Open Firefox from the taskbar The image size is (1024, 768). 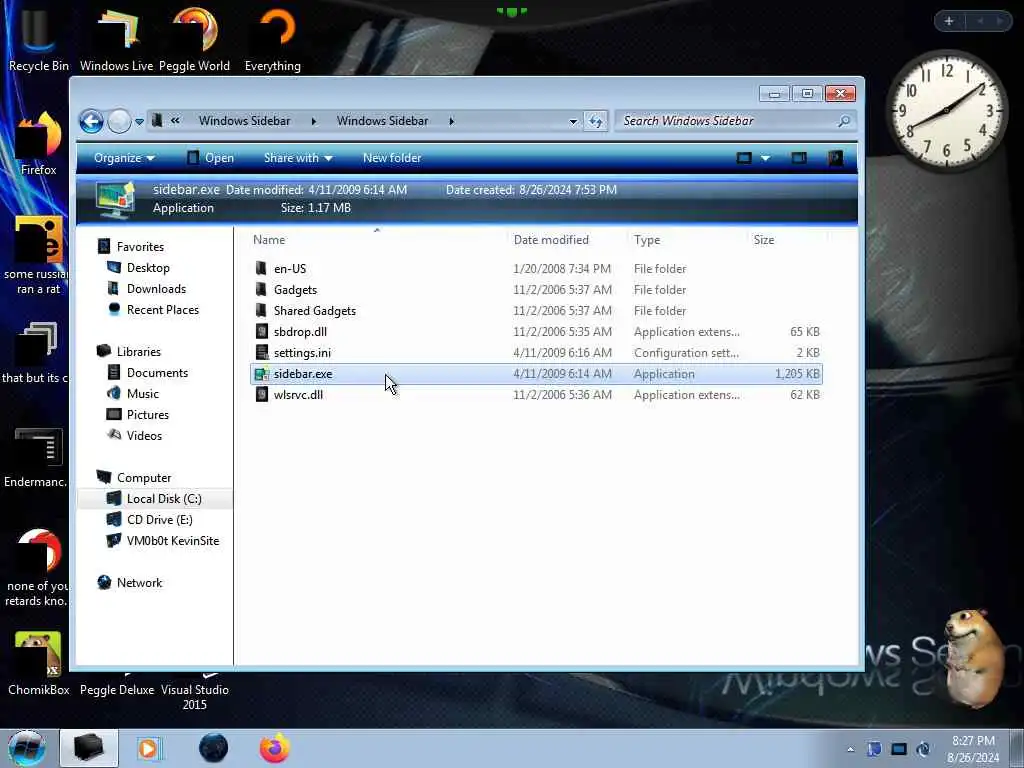tap(274, 748)
